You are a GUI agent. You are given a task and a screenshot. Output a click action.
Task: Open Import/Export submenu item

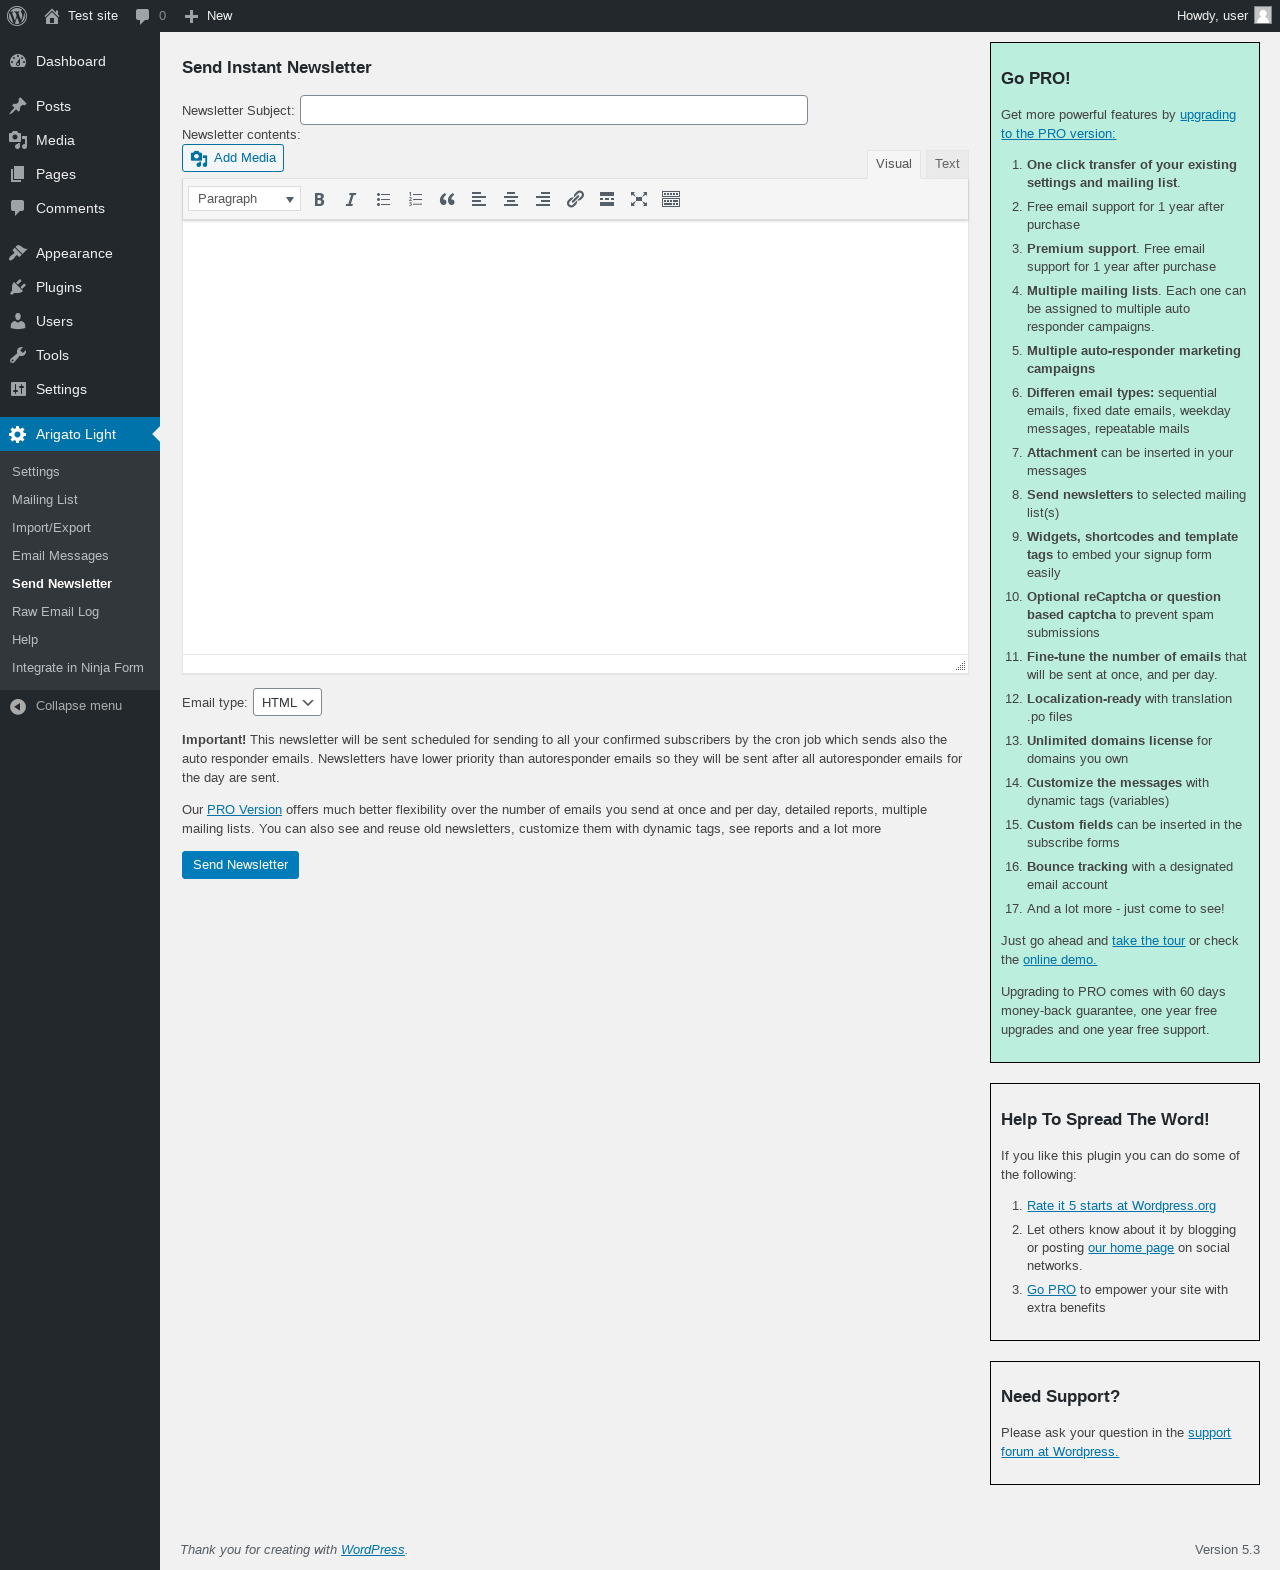pyautogui.click(x=51, y=528)
